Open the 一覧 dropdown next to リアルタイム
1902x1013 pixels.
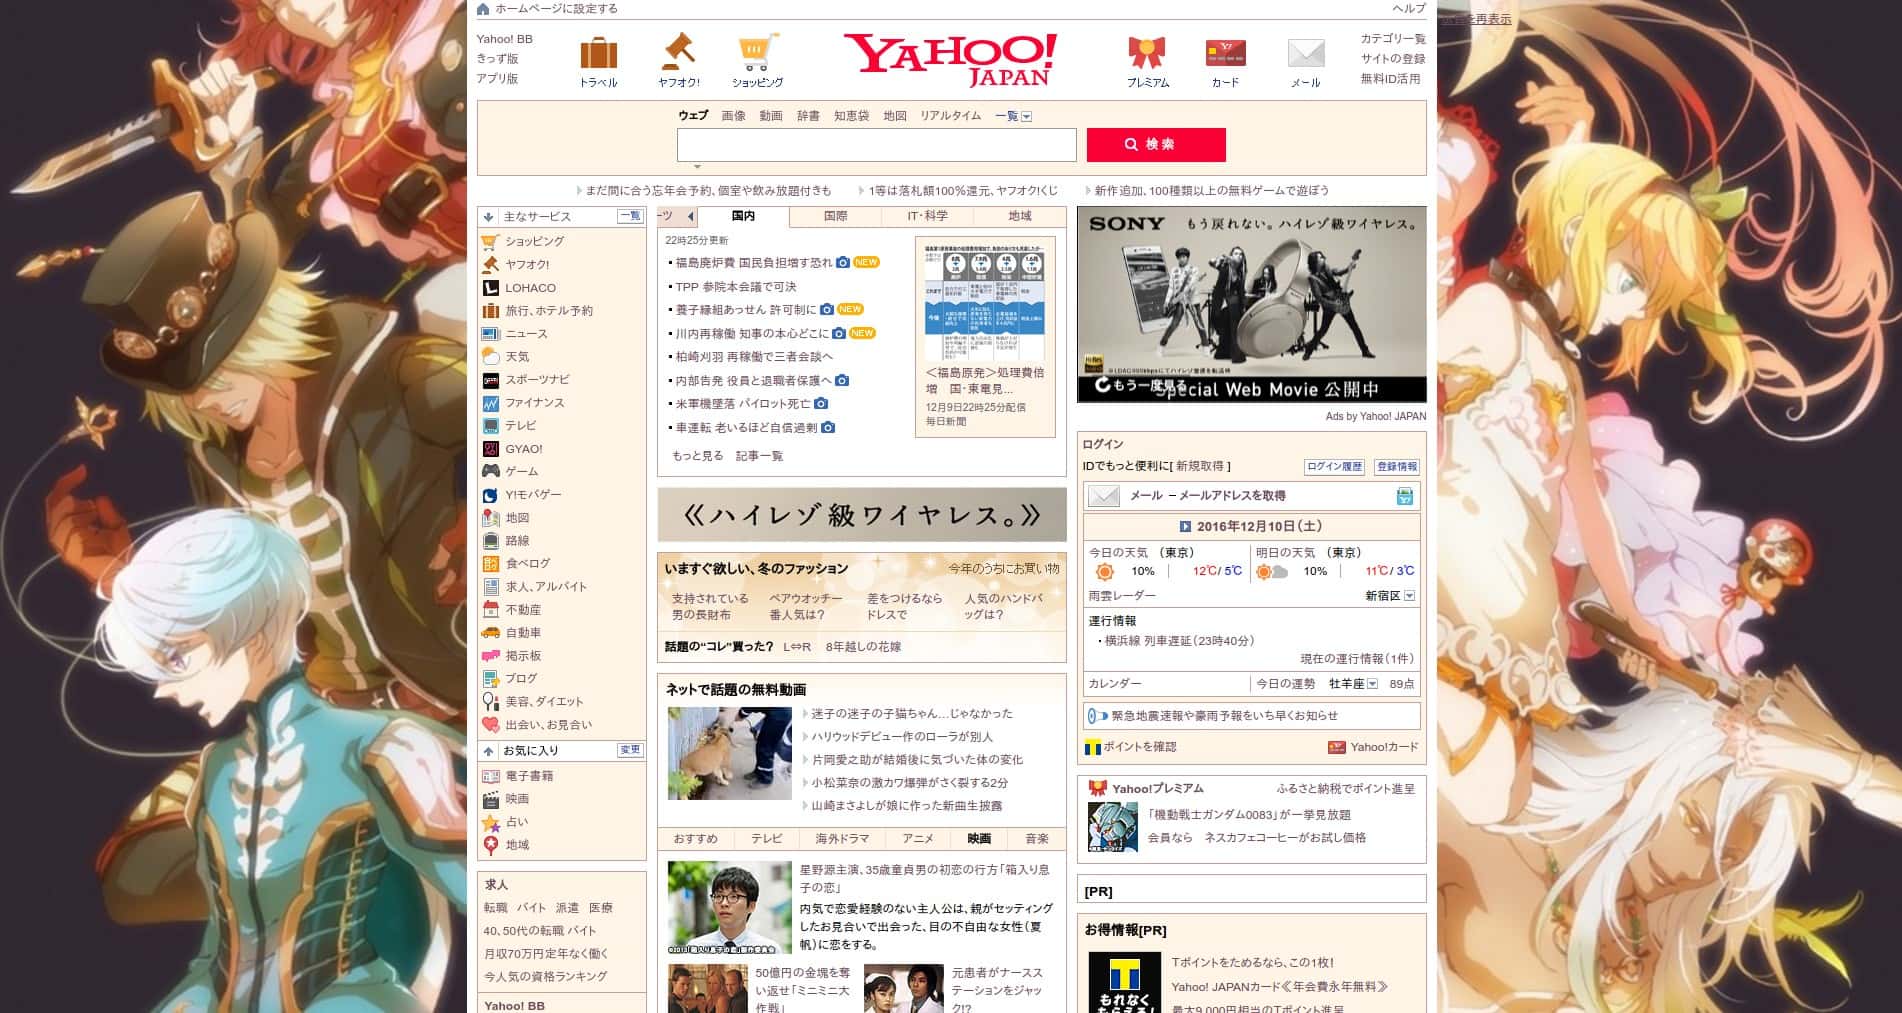(x=1013, y=115)
